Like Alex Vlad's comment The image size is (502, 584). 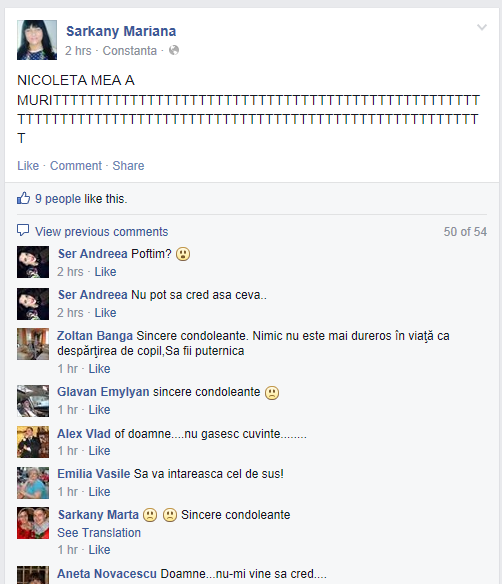tap(99, 451)
